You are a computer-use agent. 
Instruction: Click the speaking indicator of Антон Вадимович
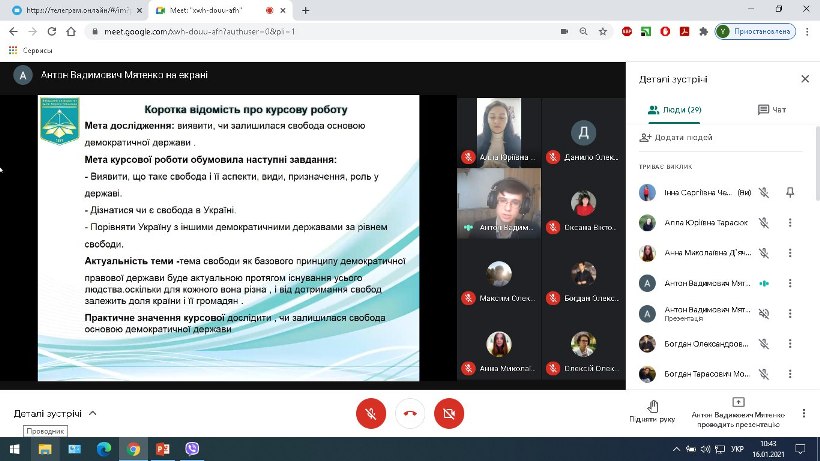(x=764, y=283)
